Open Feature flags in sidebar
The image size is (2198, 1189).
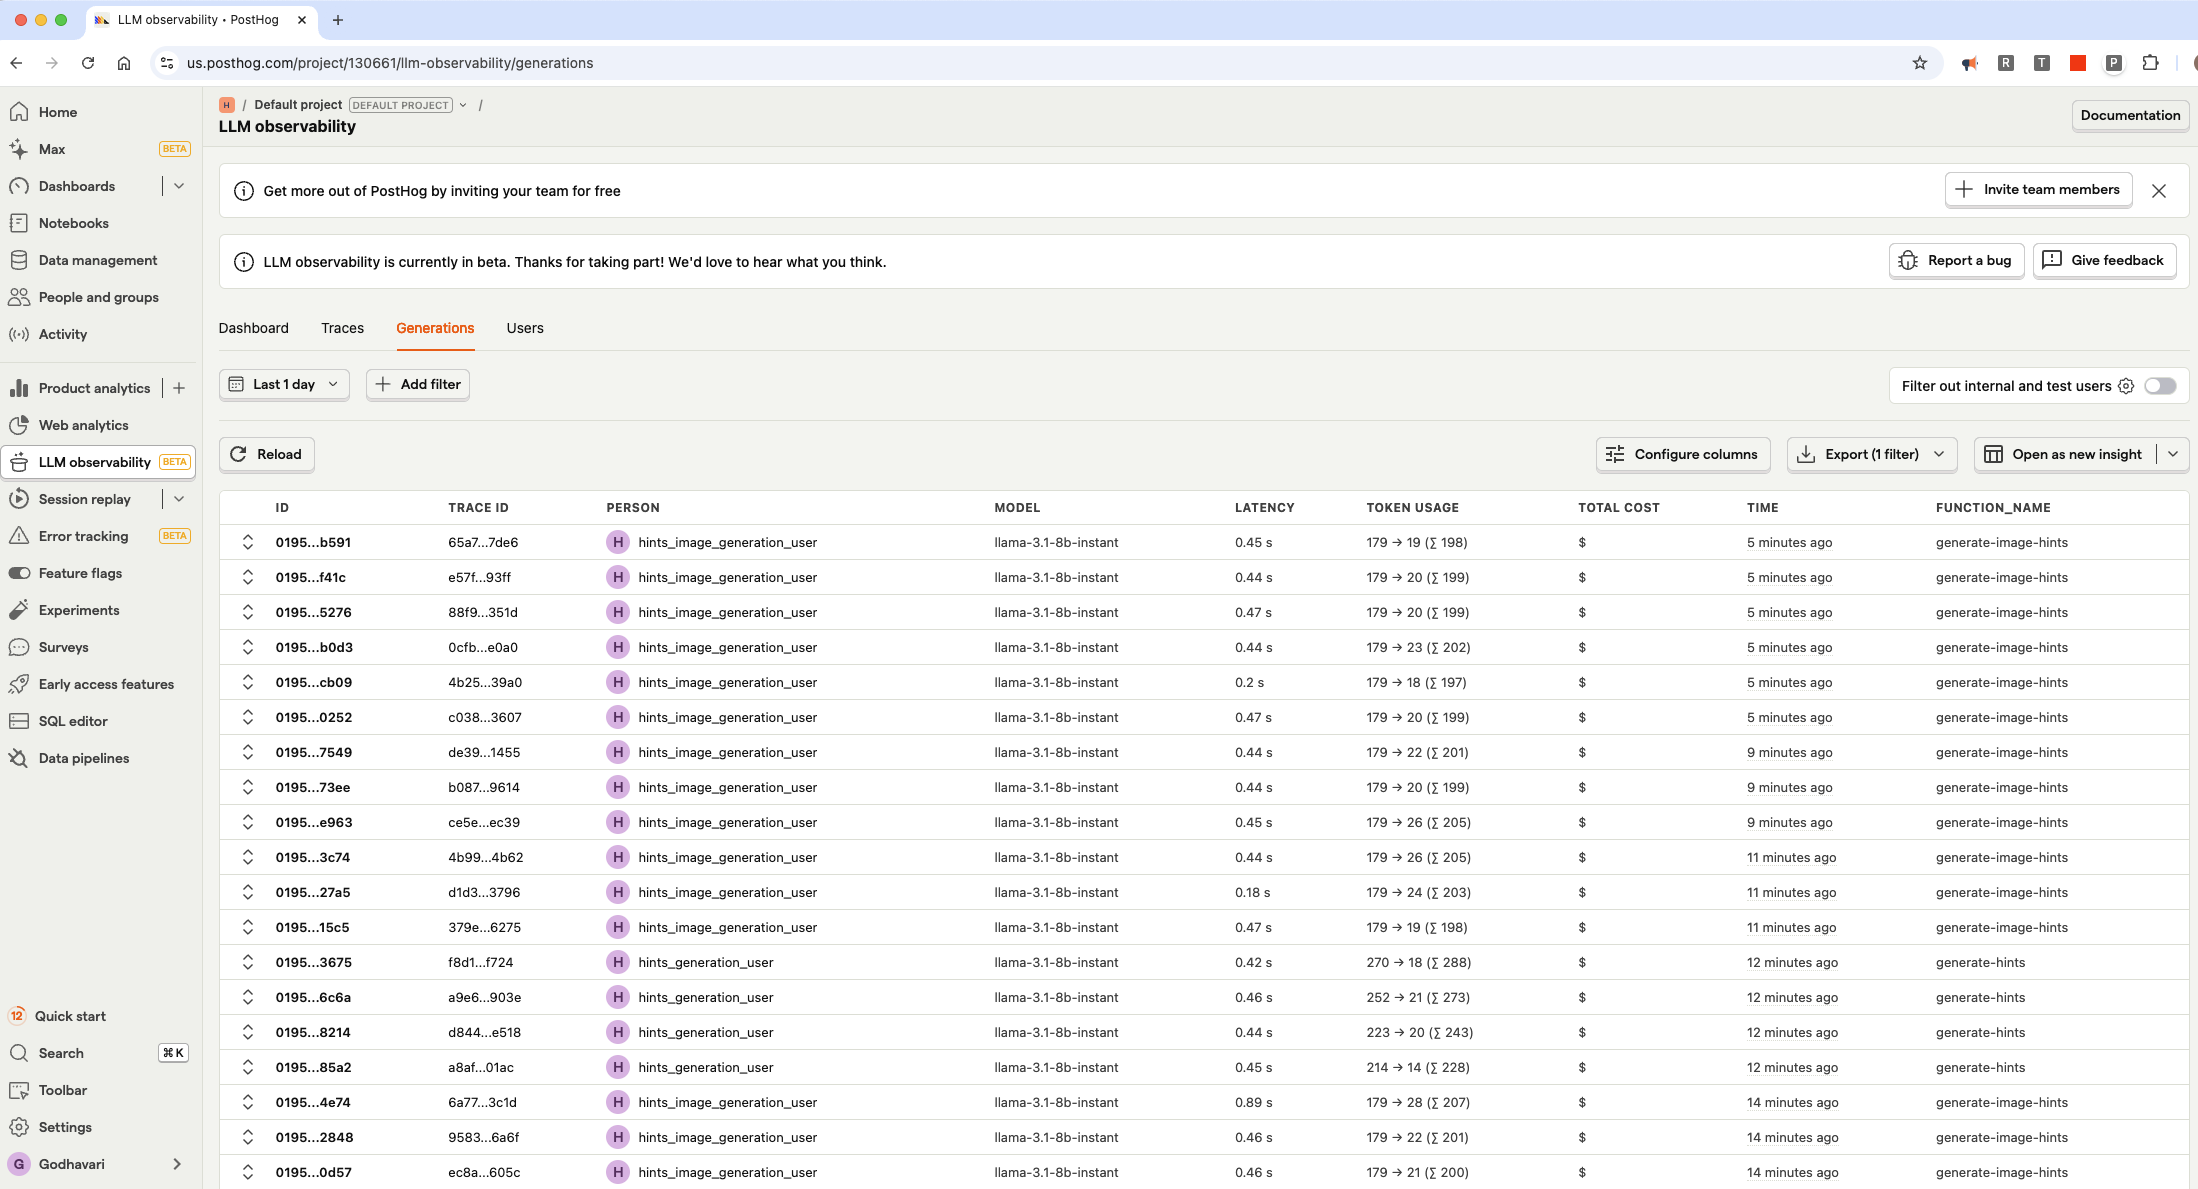pyautogui.click(x=80, y=573)
